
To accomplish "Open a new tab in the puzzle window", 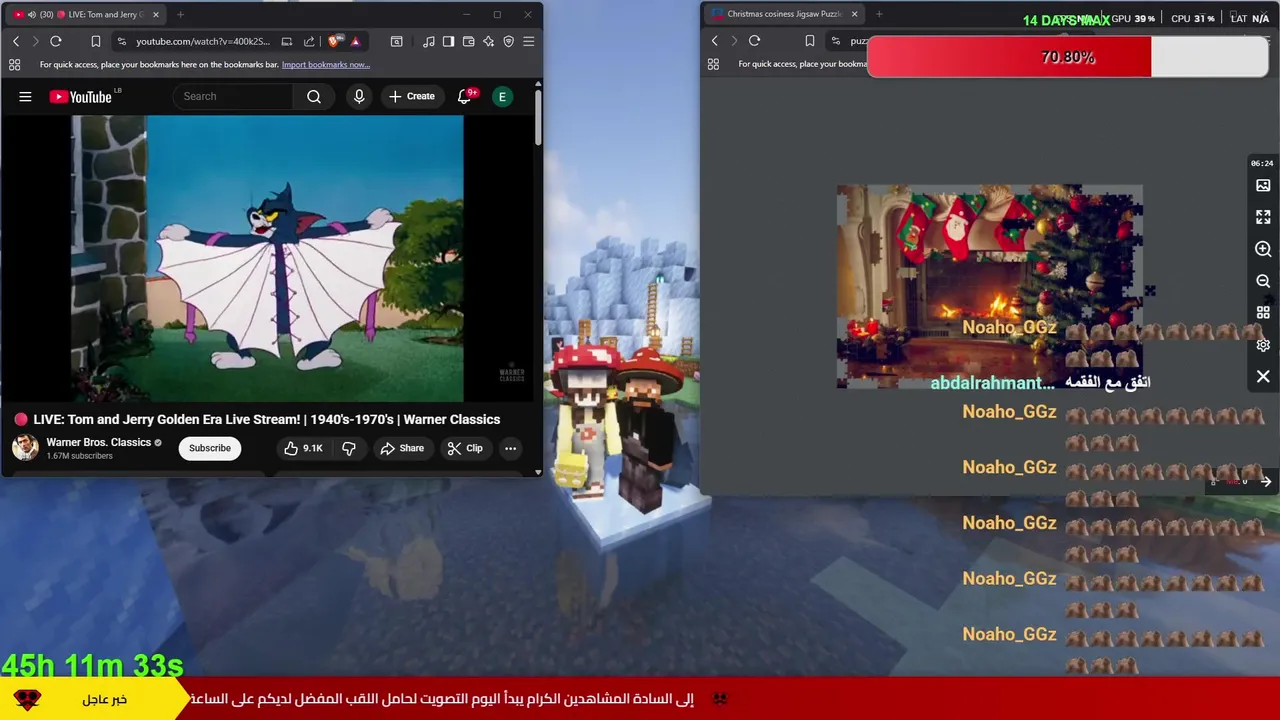I will point(879,14).
